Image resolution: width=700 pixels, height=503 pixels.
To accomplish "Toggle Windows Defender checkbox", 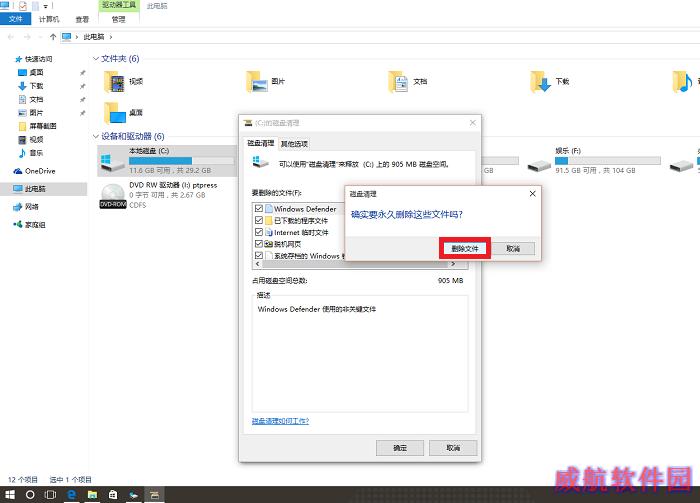I will (x=258, y=208).
